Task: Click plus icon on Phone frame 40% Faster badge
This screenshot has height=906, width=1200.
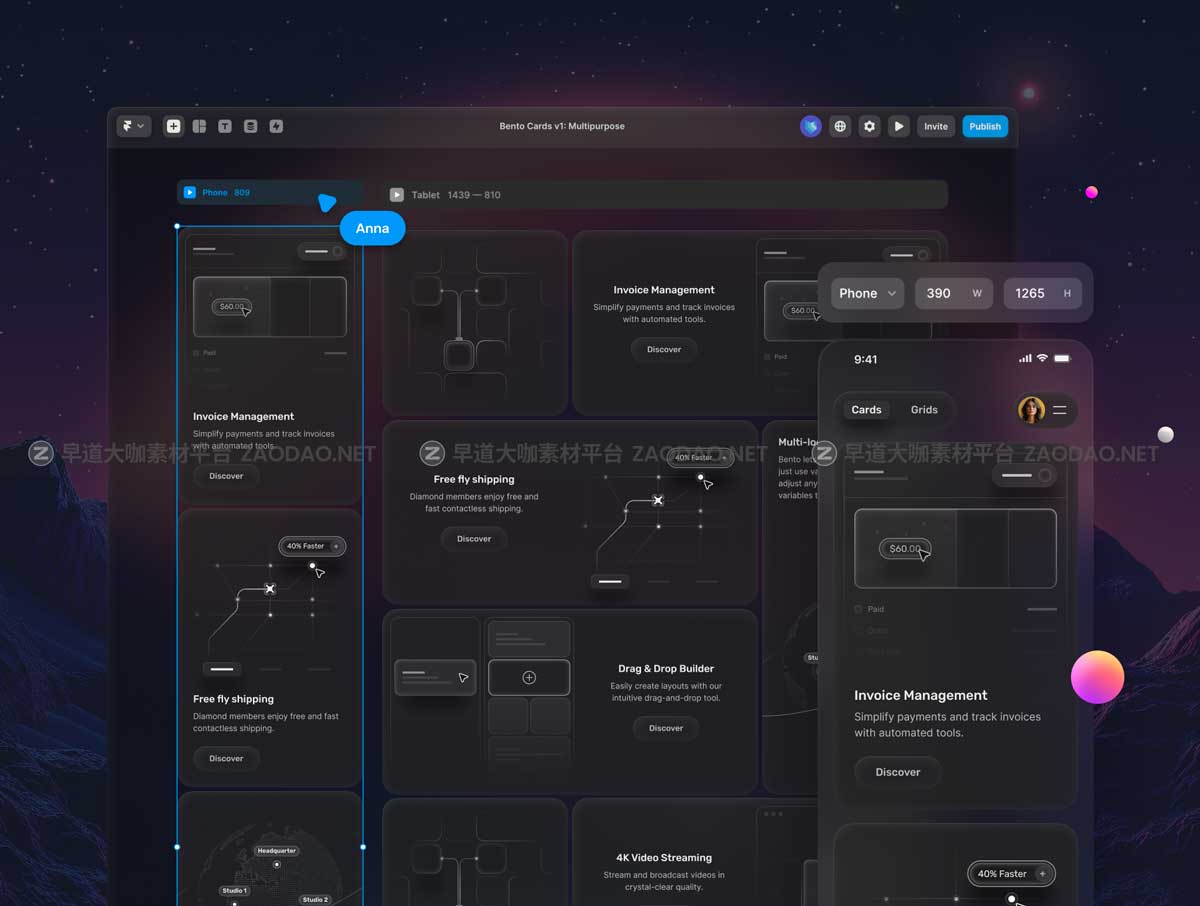Action: pos(336,546)
